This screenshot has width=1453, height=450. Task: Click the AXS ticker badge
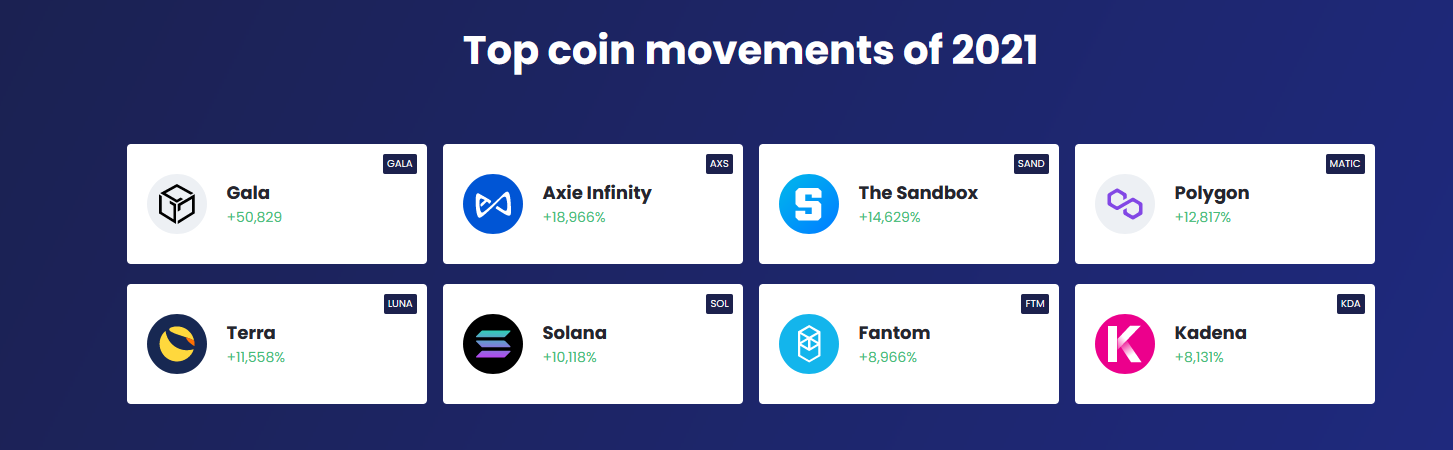tap(719, 164)
